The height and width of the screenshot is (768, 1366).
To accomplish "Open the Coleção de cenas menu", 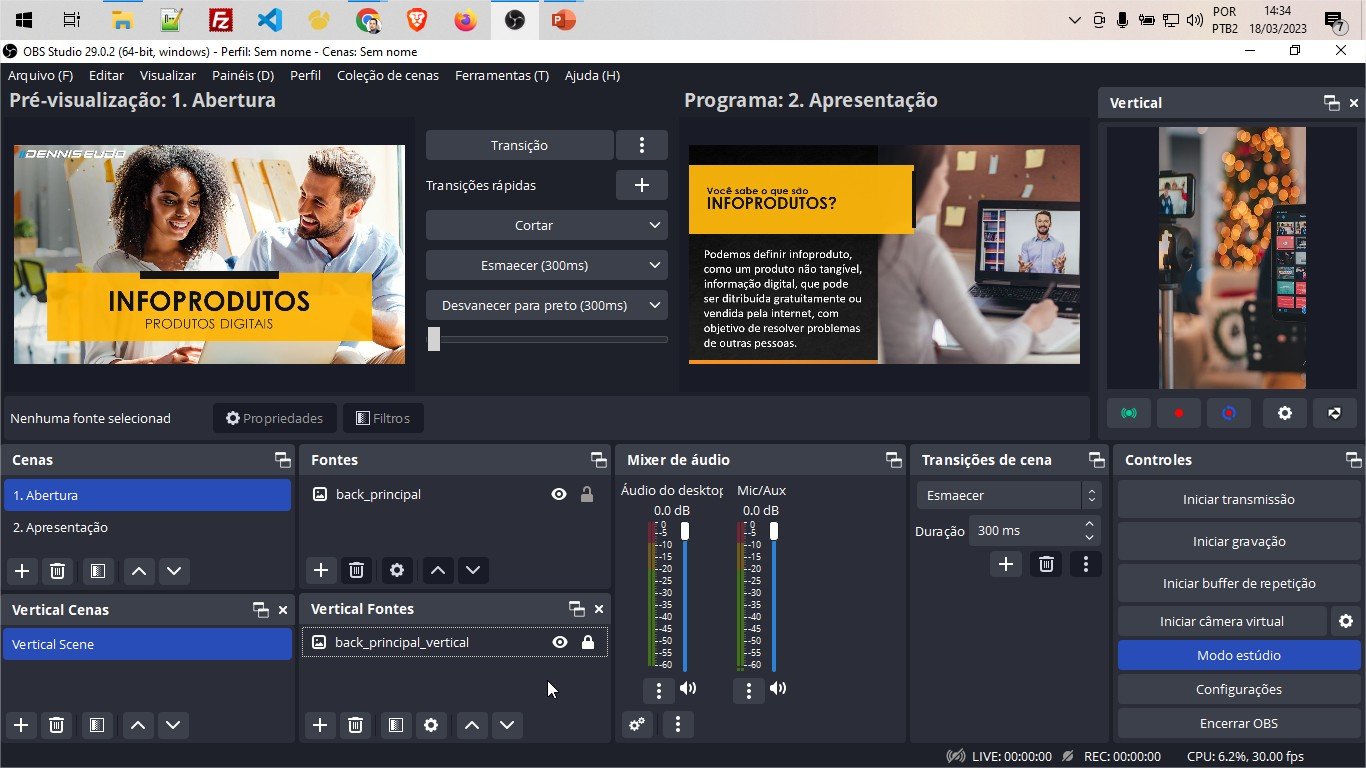I will point(388,75).
